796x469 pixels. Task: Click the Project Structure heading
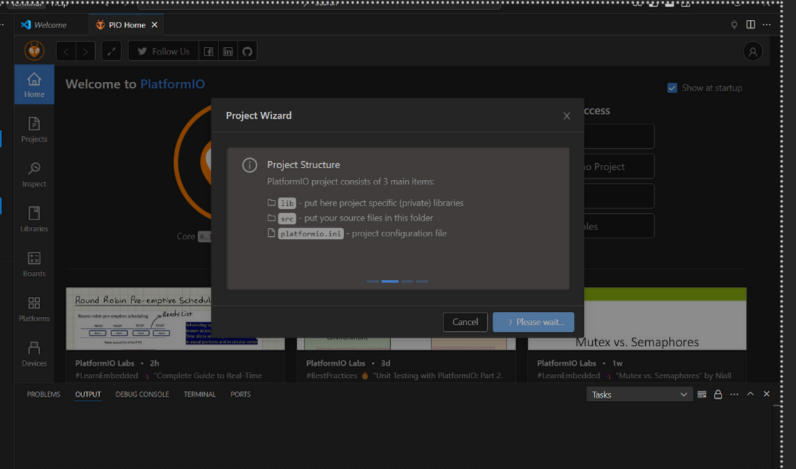[x=304, y=164]
